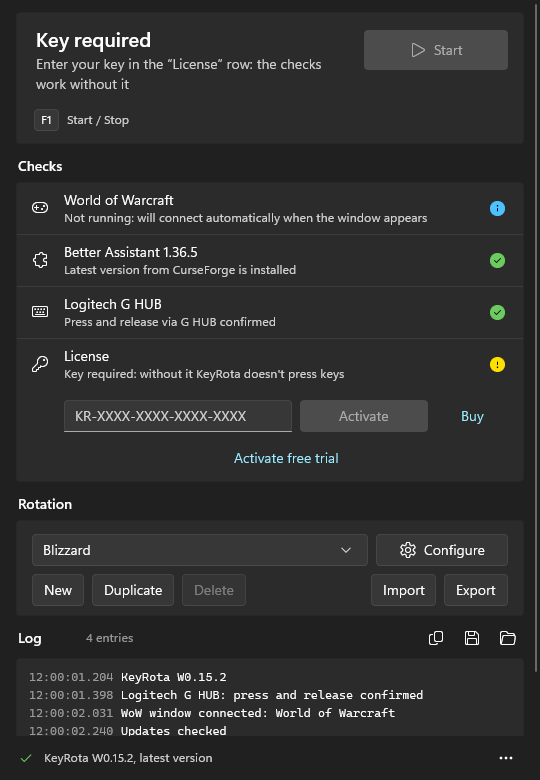
Task: Click log line 'KeyRota W0.15.2'
Action: point(174,677)
